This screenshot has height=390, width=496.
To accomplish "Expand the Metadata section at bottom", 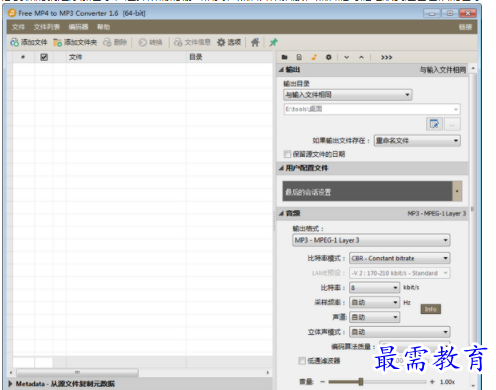I will point(10,384).
